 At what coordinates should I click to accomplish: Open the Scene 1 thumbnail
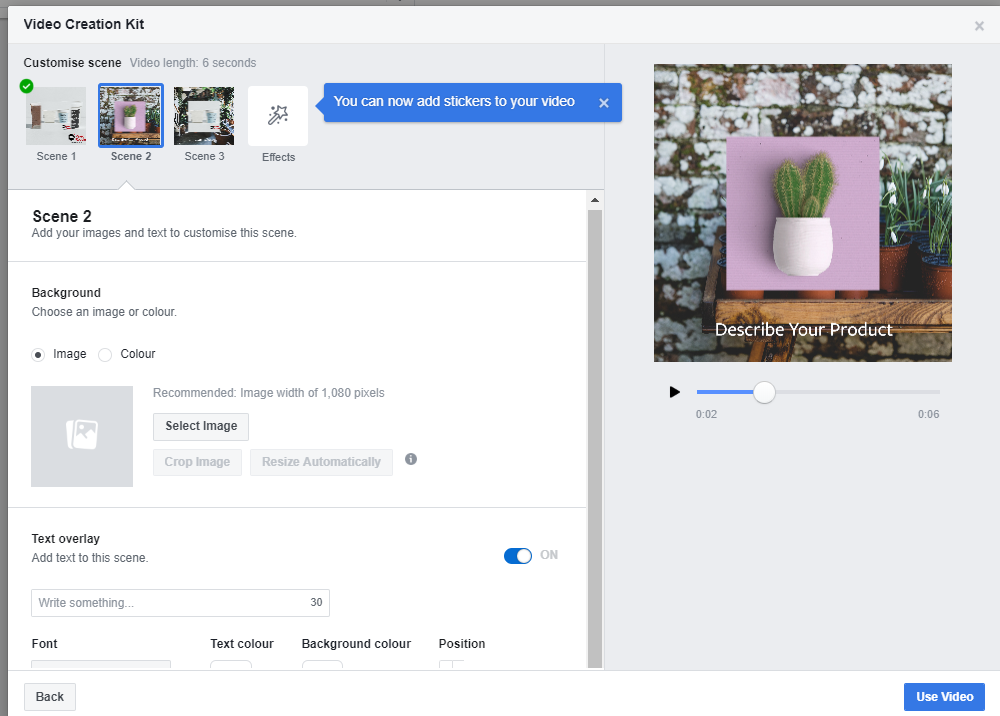point(56,117)
